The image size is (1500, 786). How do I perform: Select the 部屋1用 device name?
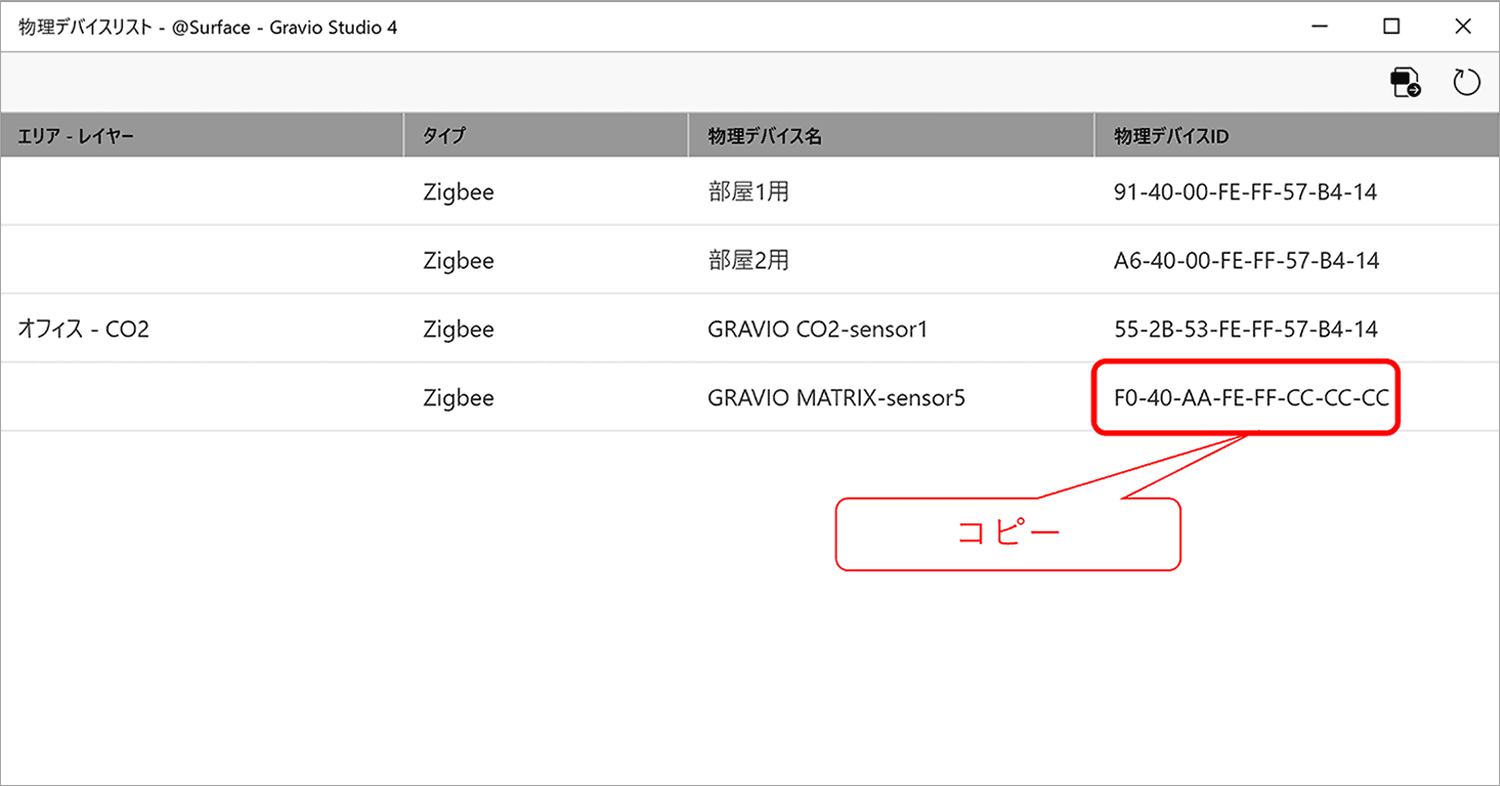point(748,192)
